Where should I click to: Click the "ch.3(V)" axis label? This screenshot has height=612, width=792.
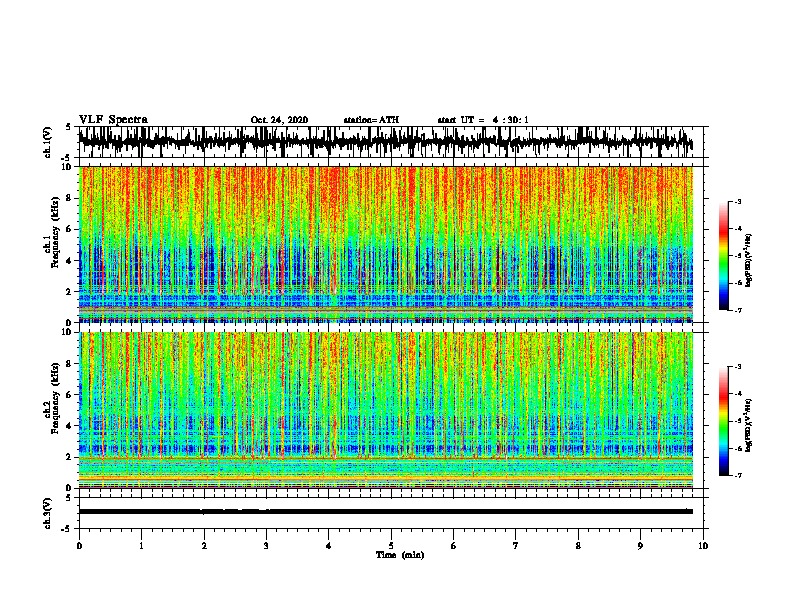click(x=48, y=513)
